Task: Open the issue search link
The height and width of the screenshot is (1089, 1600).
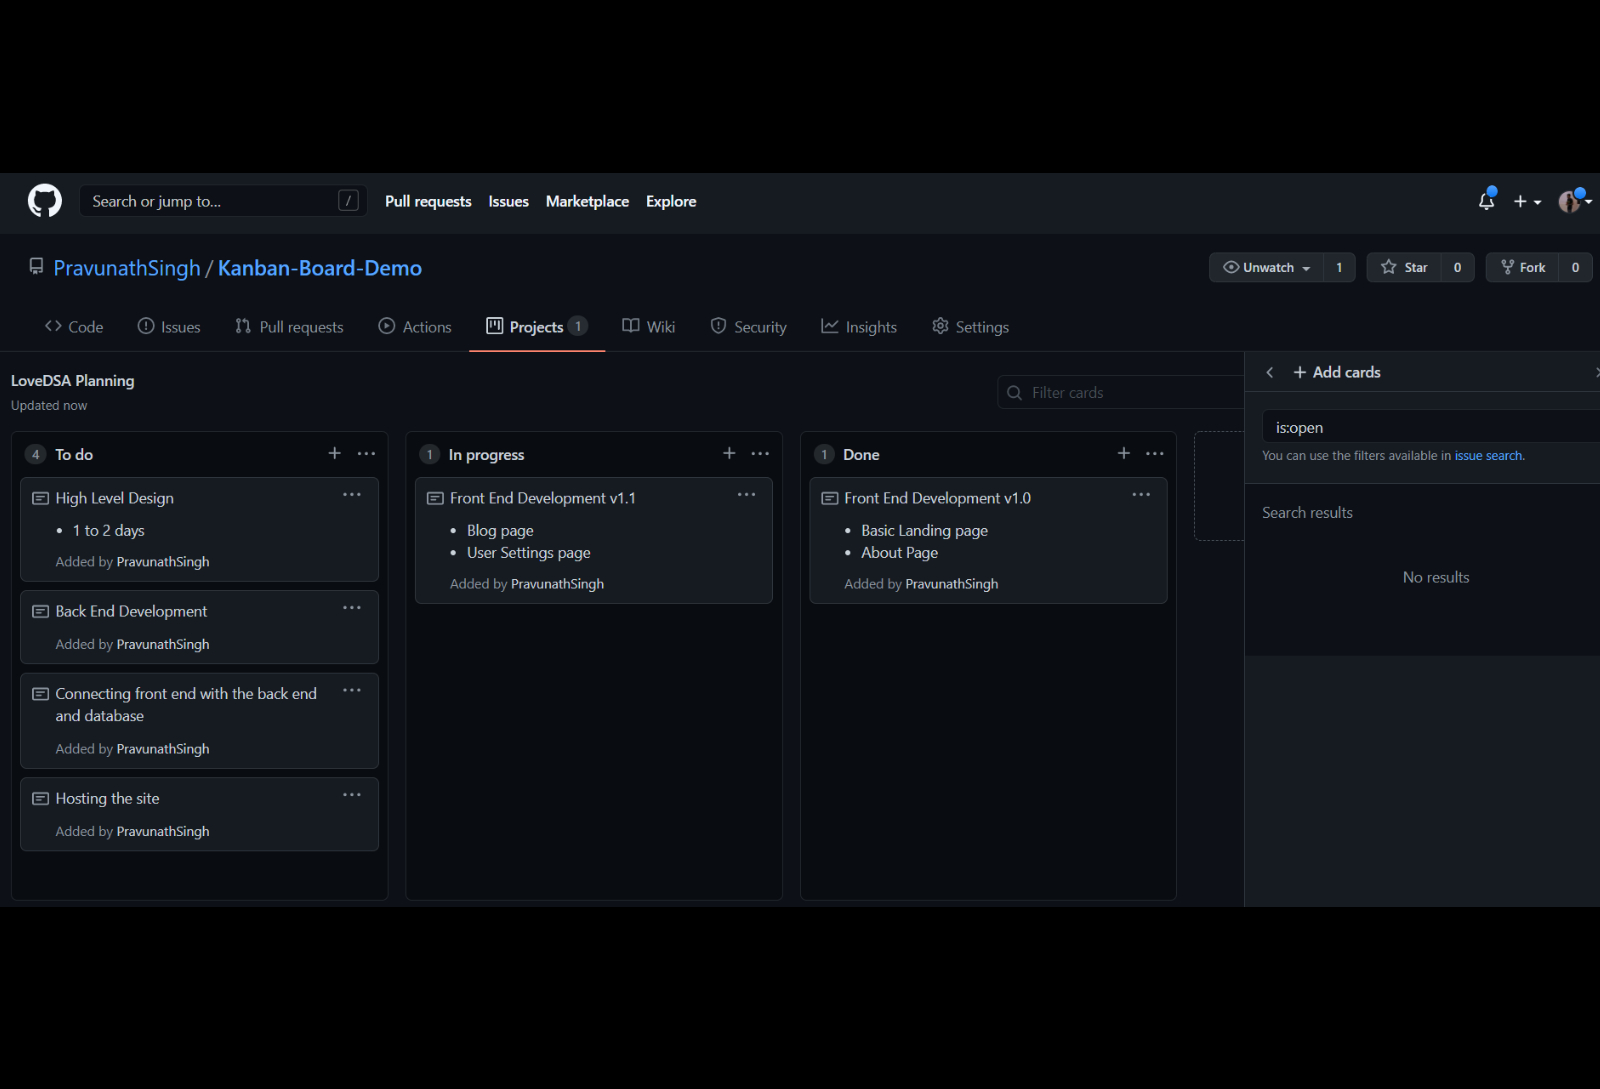Action: point(1488,456)
